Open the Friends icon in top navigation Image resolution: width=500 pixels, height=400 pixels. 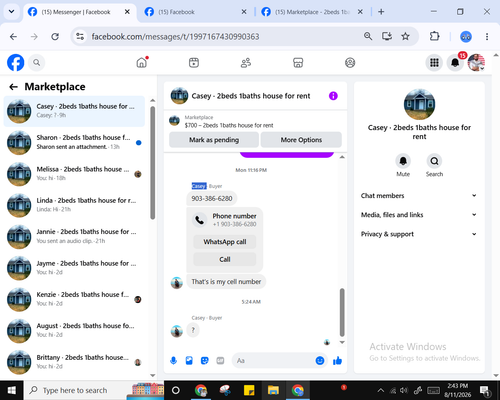pyautogui.click(x=246, y=63)
